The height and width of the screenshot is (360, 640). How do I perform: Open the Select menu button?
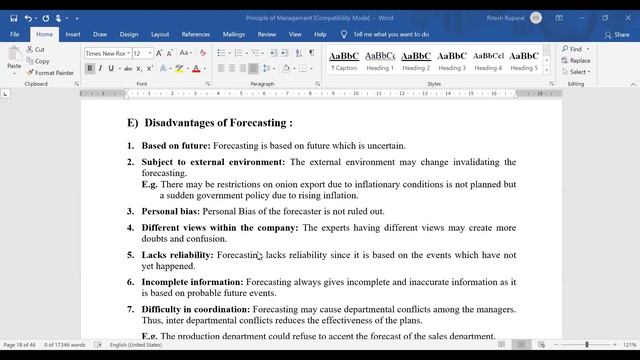(x=576, y=72)
